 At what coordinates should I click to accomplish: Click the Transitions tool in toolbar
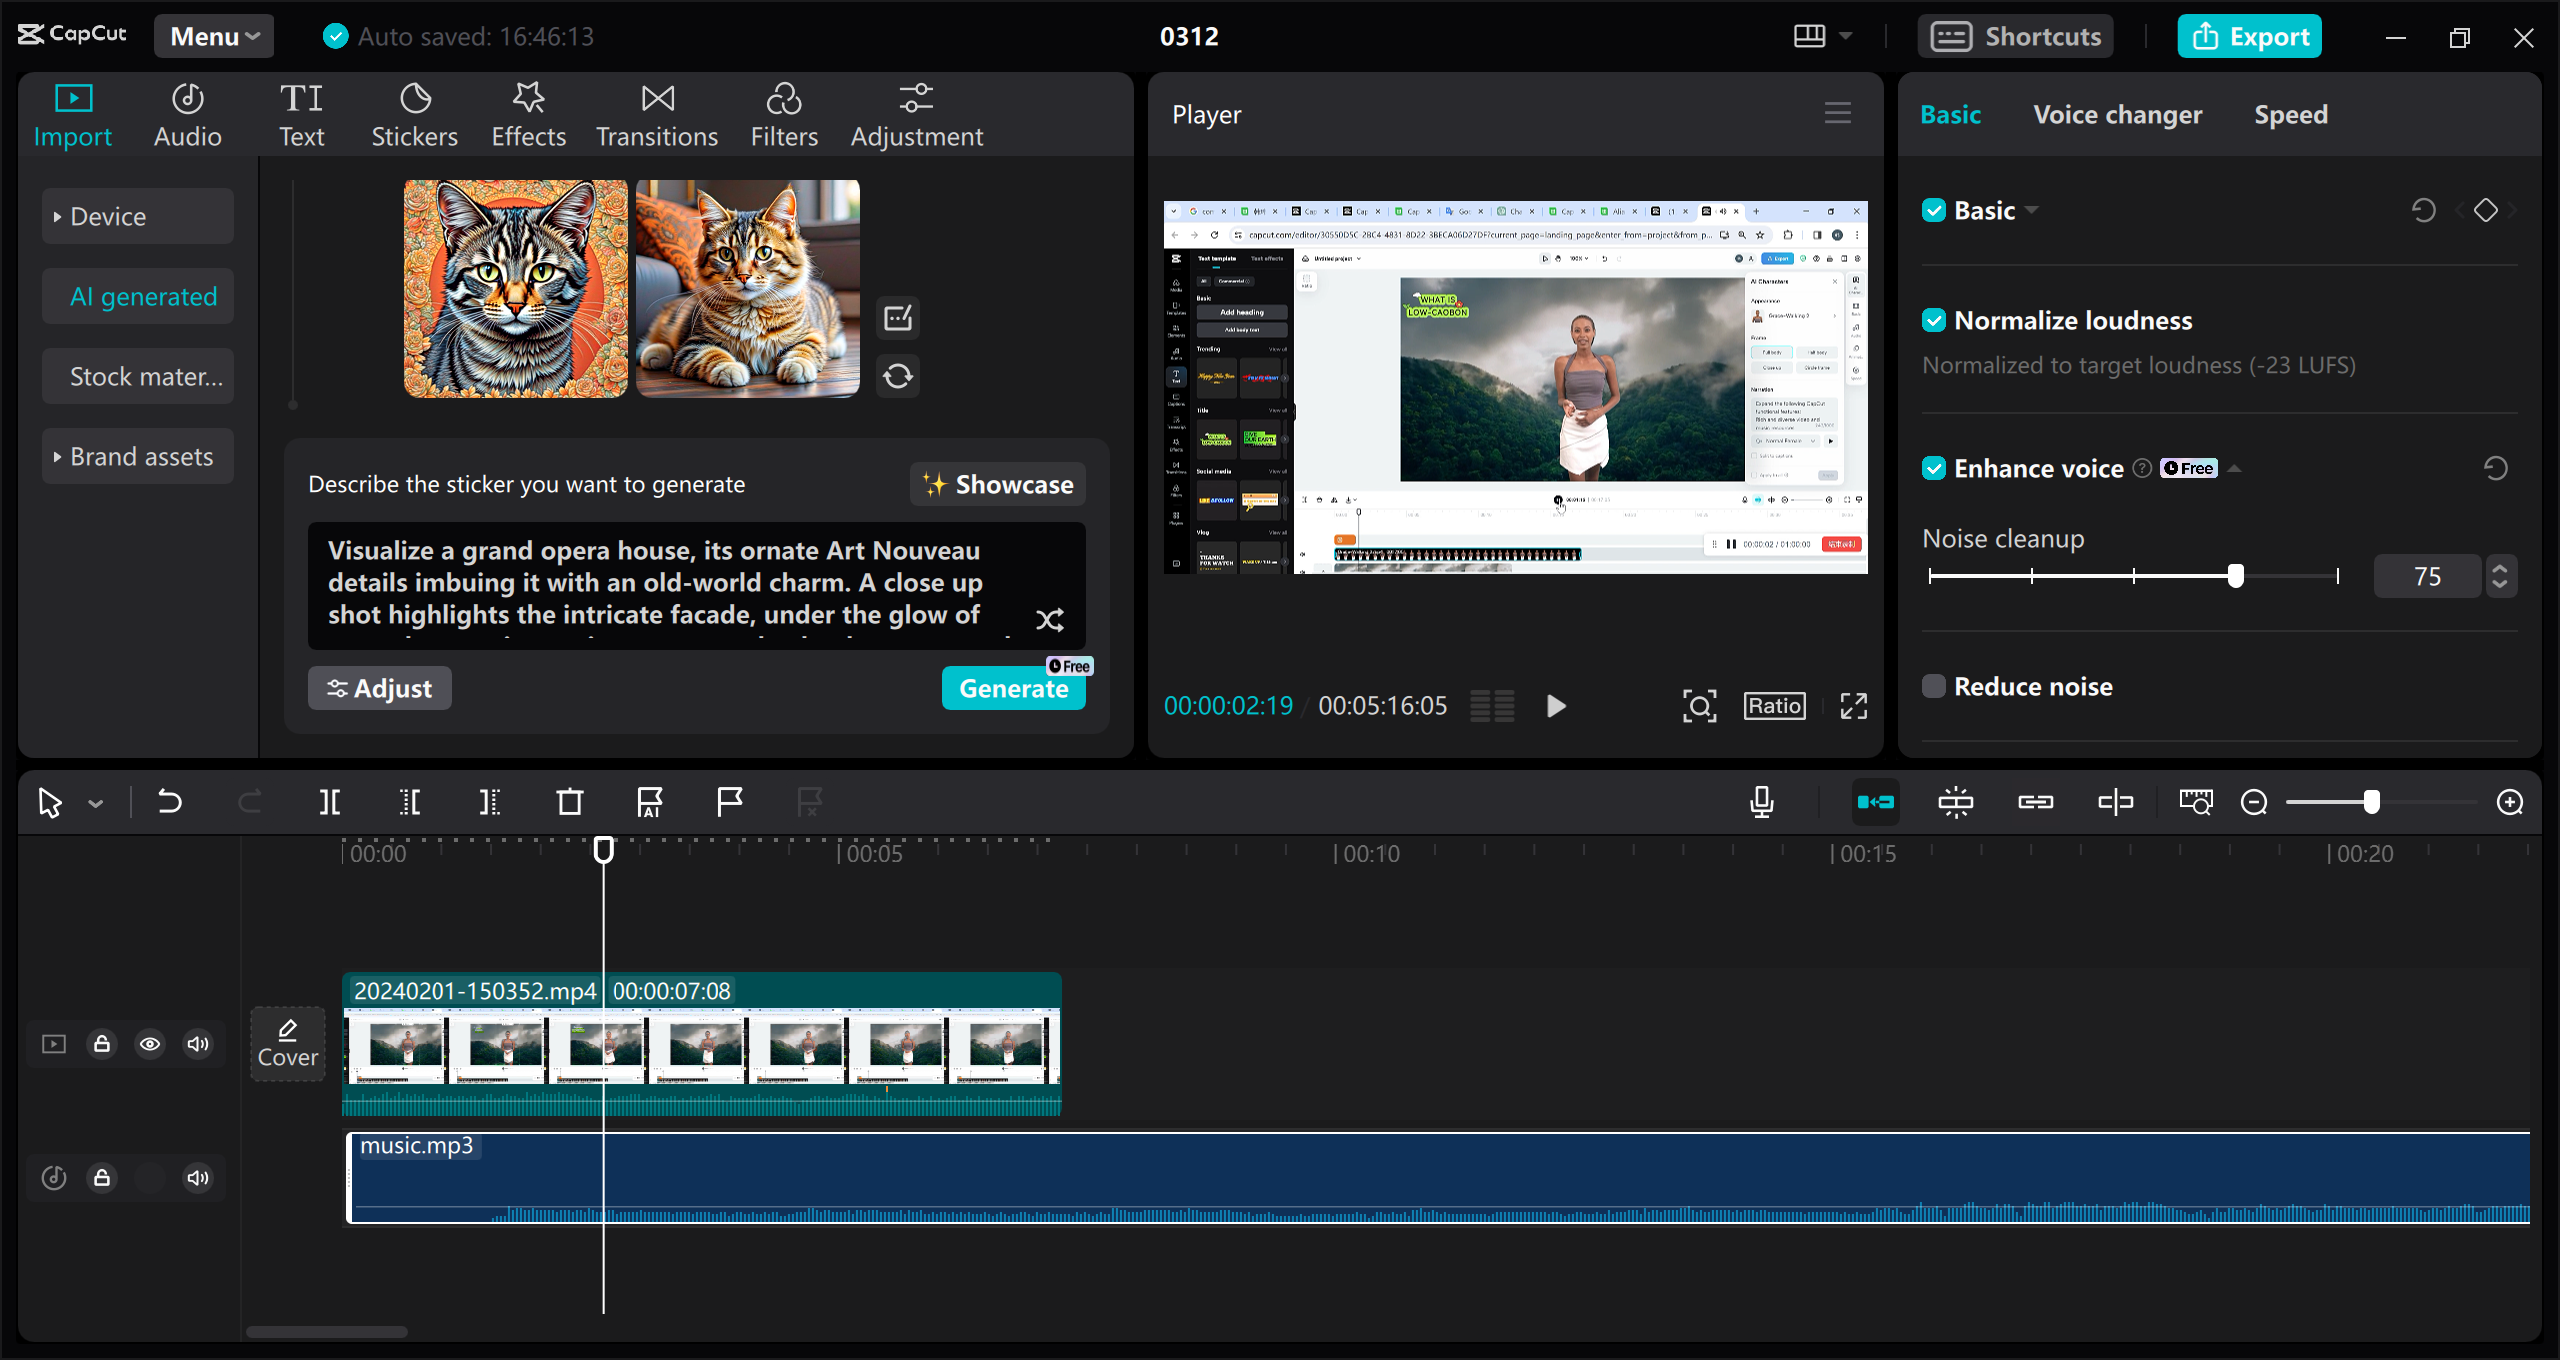pyautogui.click(x=657, y=113)
